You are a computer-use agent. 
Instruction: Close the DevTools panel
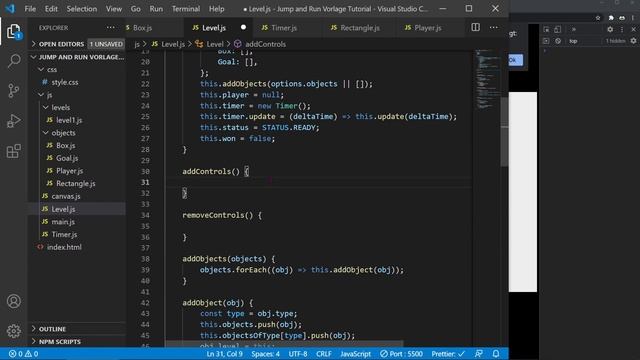pyautogui.click(x=633, y=29)
